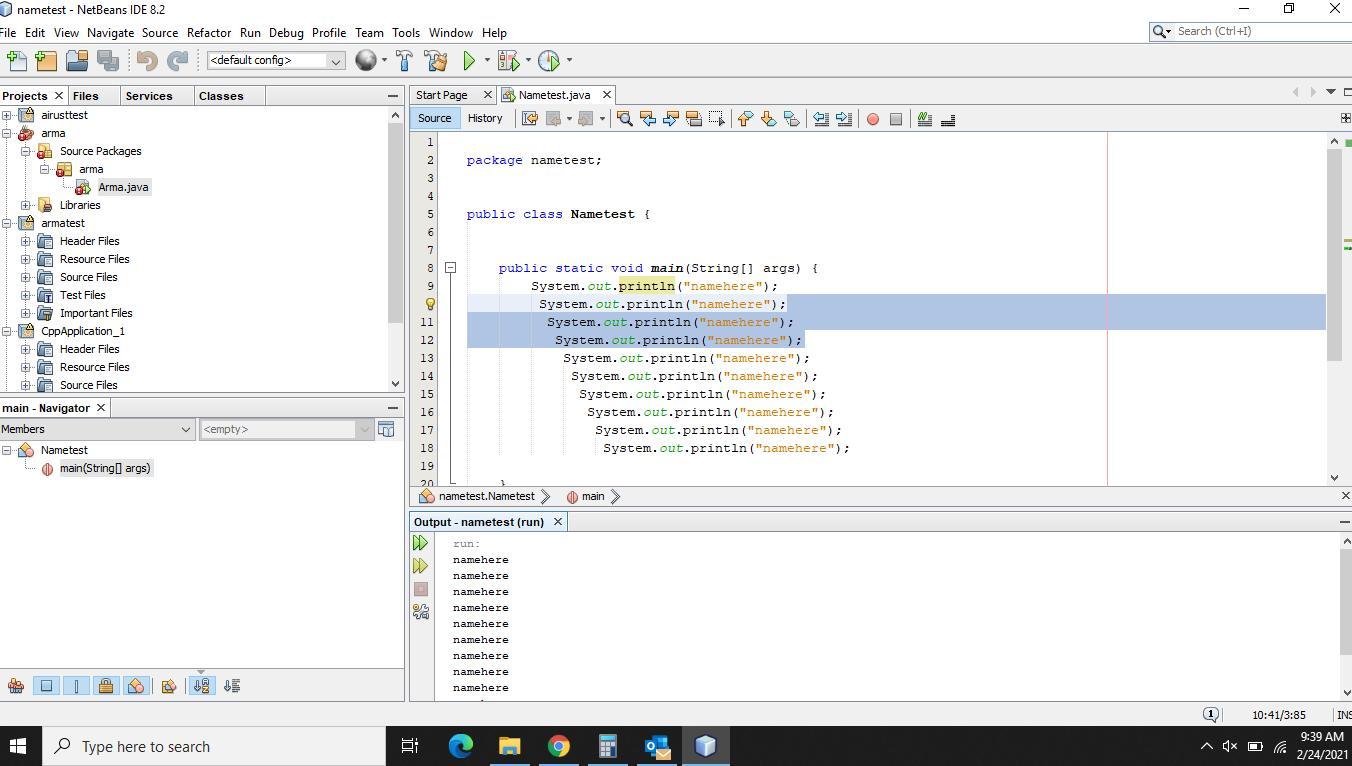Open the default config dropdown

pos(275,61)
